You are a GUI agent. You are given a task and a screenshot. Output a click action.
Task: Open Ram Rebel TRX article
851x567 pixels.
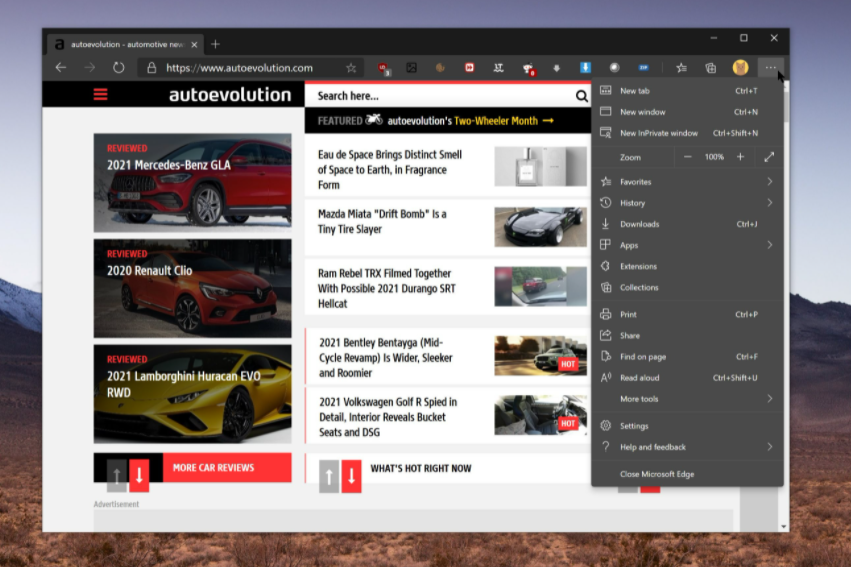coord(386,288)
